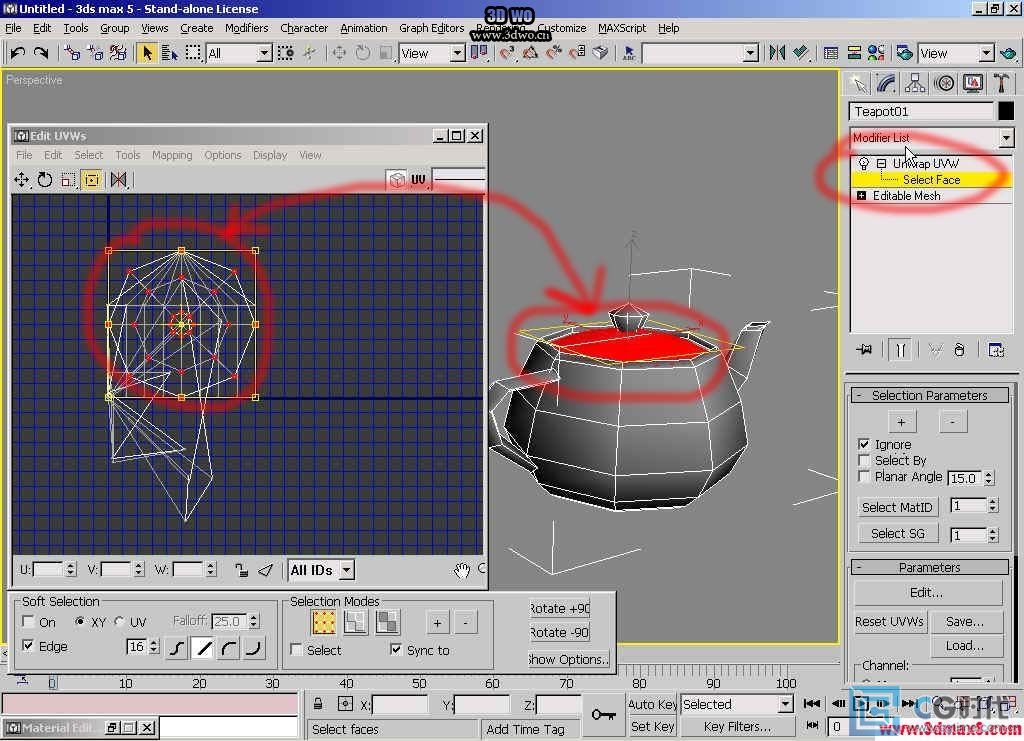This screenshot has width=1024, height=741.
Task: Uncheck the Edge checkbox
Action: point(28,646)
